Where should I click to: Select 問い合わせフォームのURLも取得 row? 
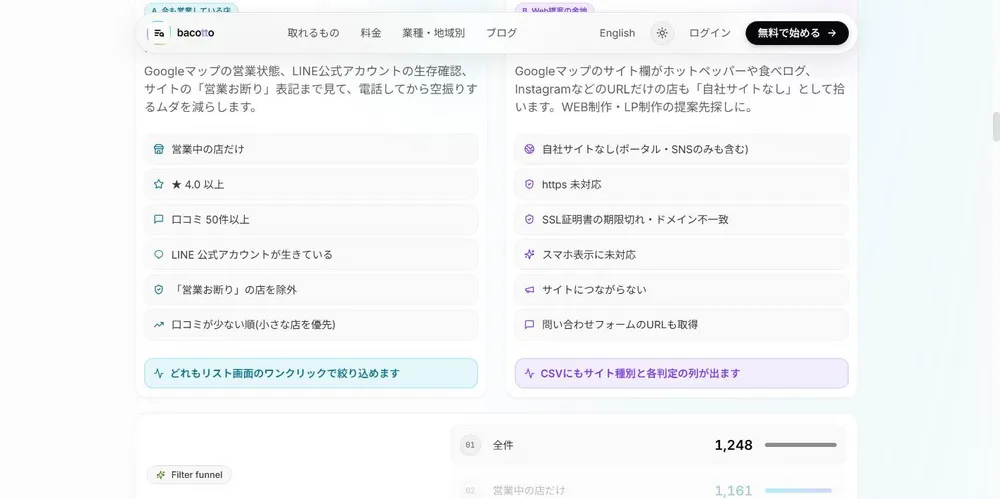coord(682,325)
